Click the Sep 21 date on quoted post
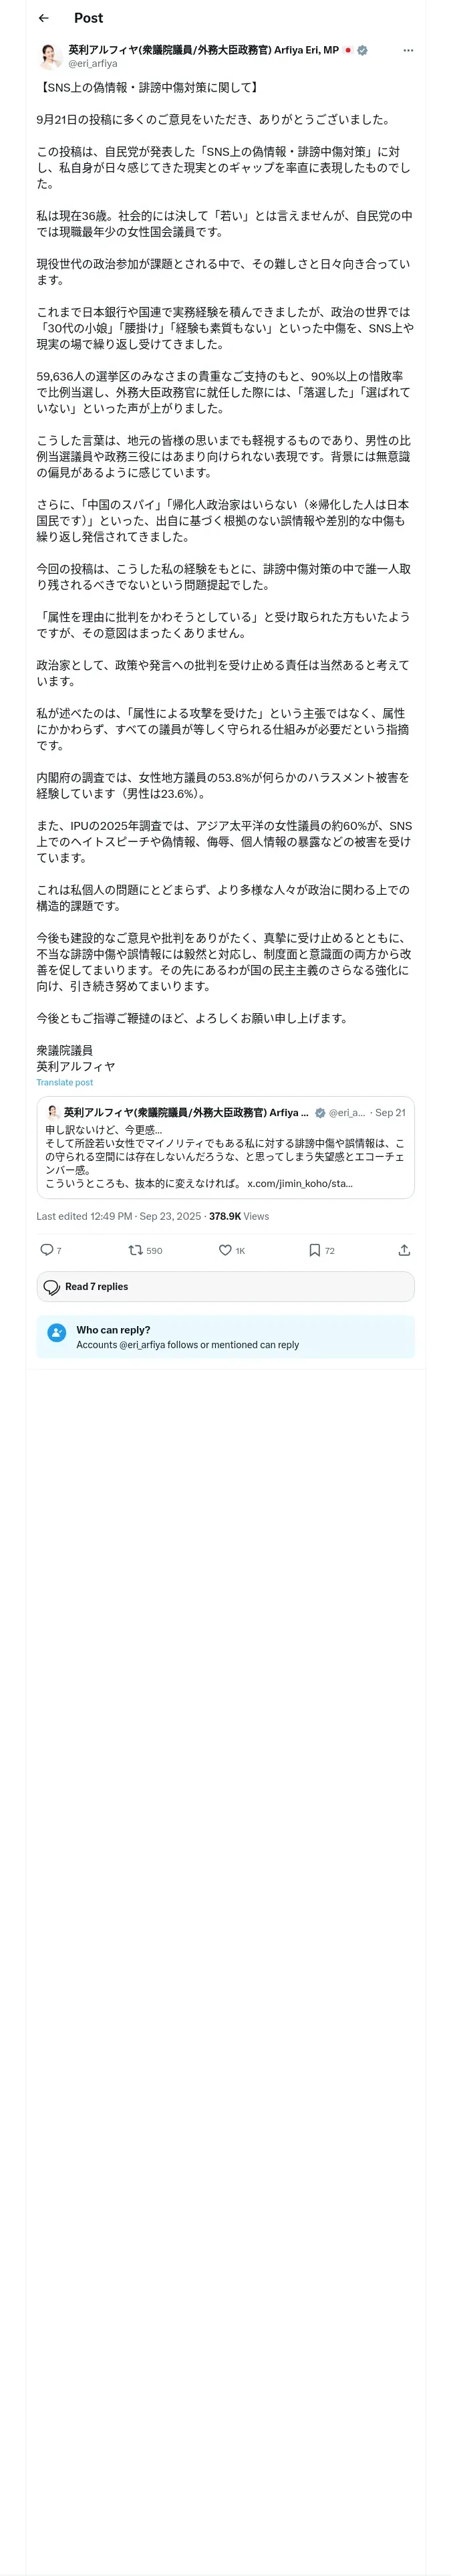451x2576 pixels. 390,1112
